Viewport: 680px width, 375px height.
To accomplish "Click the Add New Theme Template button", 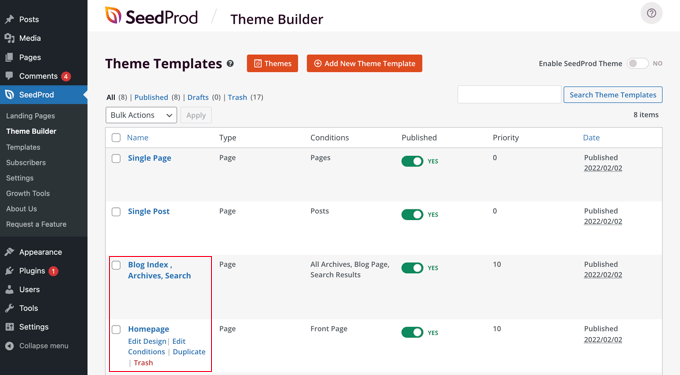I will coord(364,63).
